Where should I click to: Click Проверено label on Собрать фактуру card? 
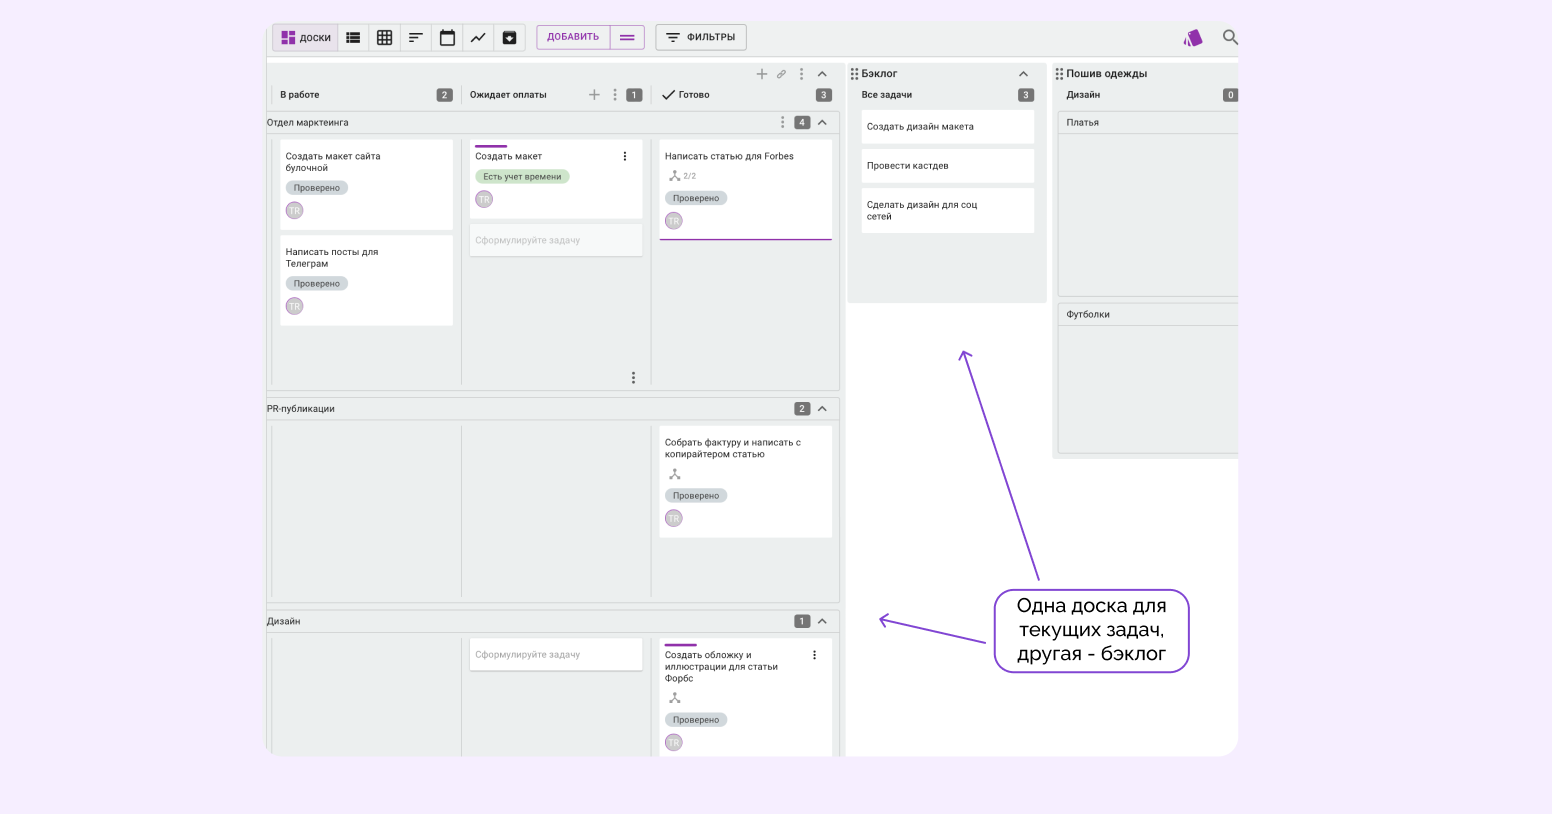(696, 496)
